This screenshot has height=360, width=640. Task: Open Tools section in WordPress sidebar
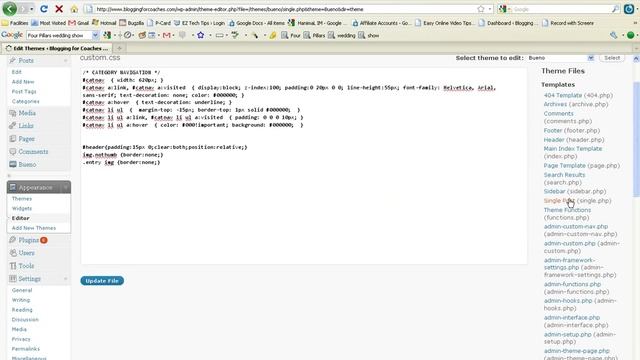26,266
